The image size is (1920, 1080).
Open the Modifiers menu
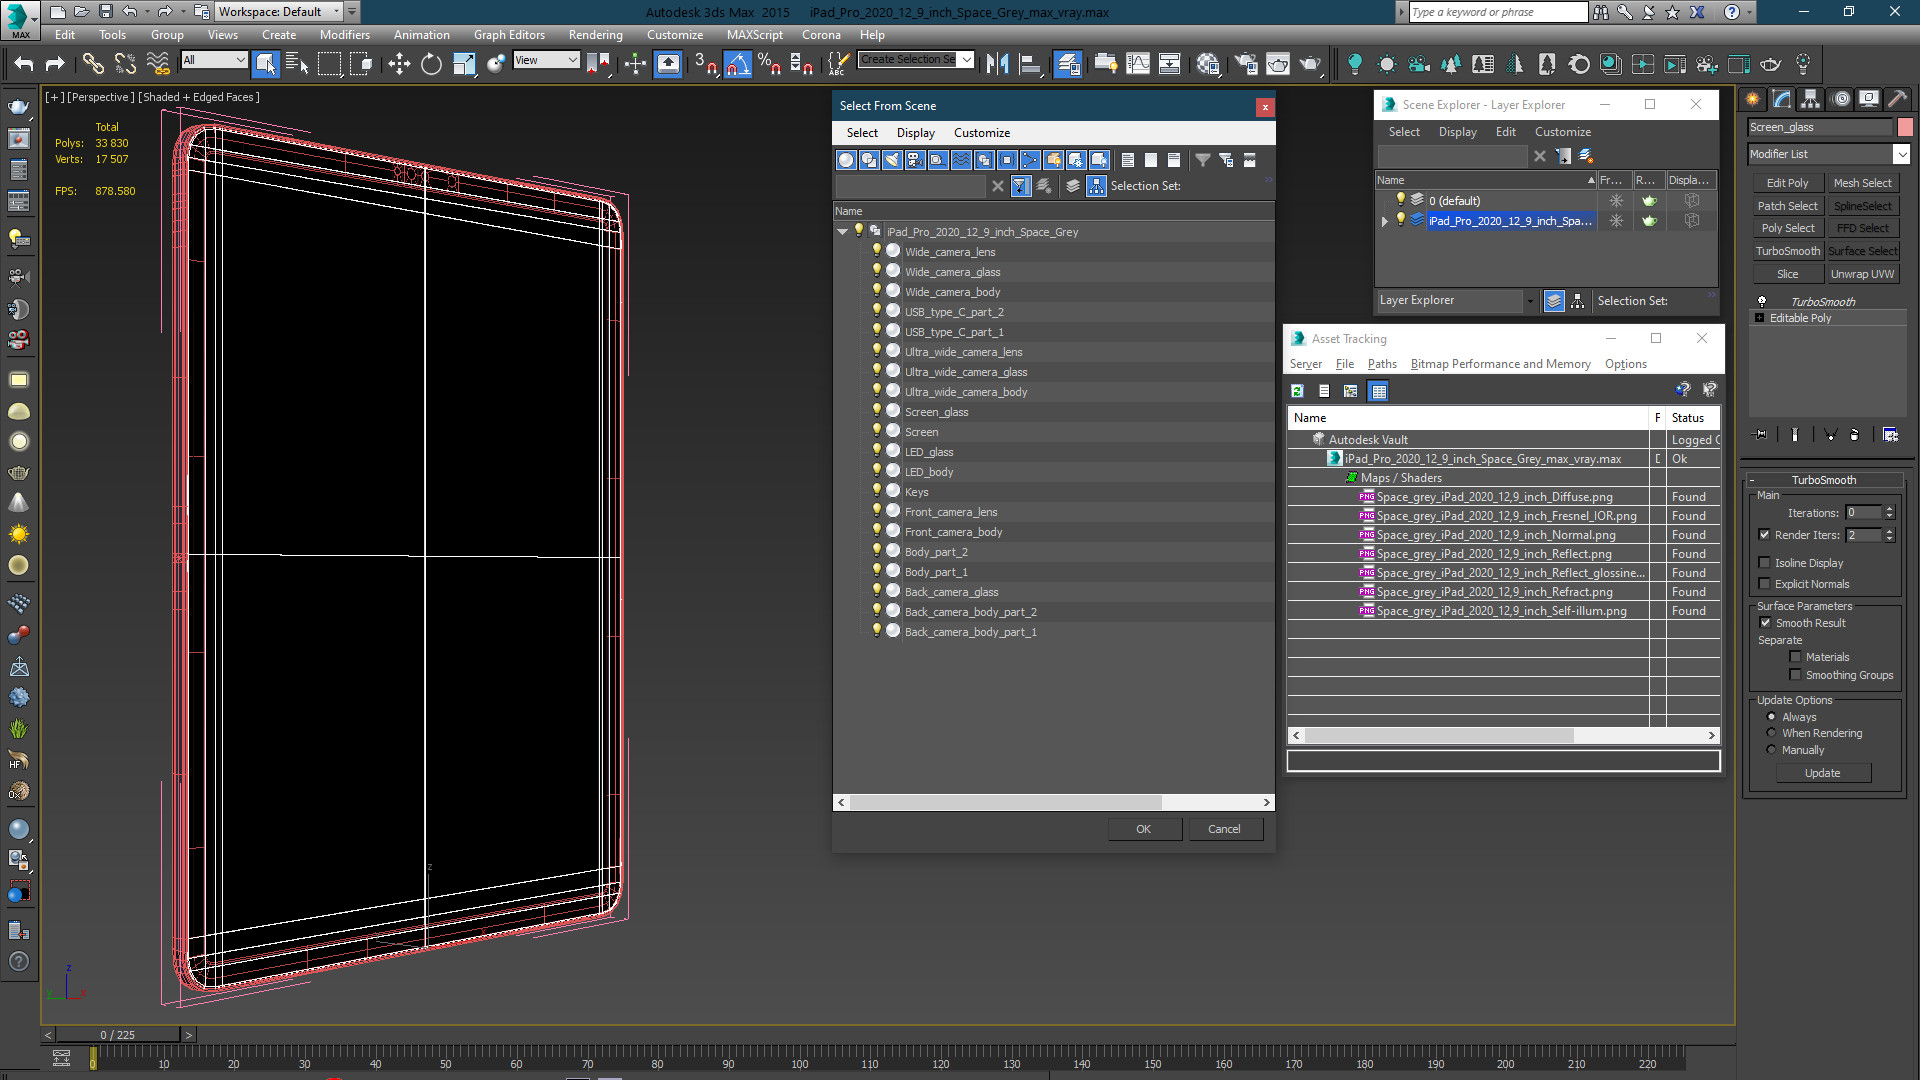point(344,35)
